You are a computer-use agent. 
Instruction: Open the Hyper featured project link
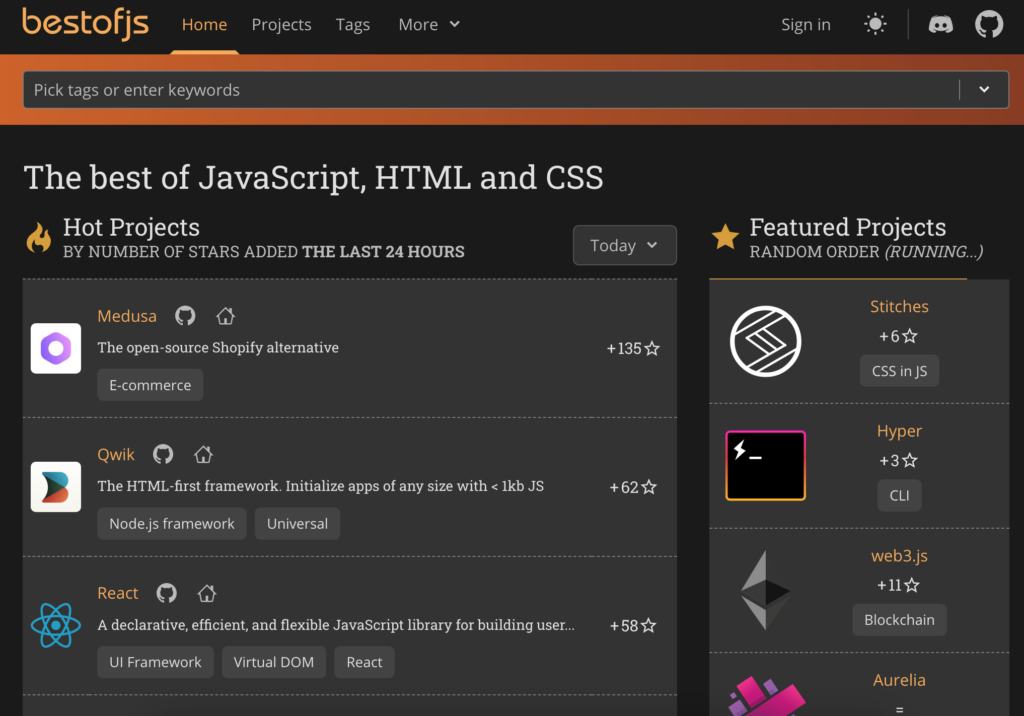899,431
